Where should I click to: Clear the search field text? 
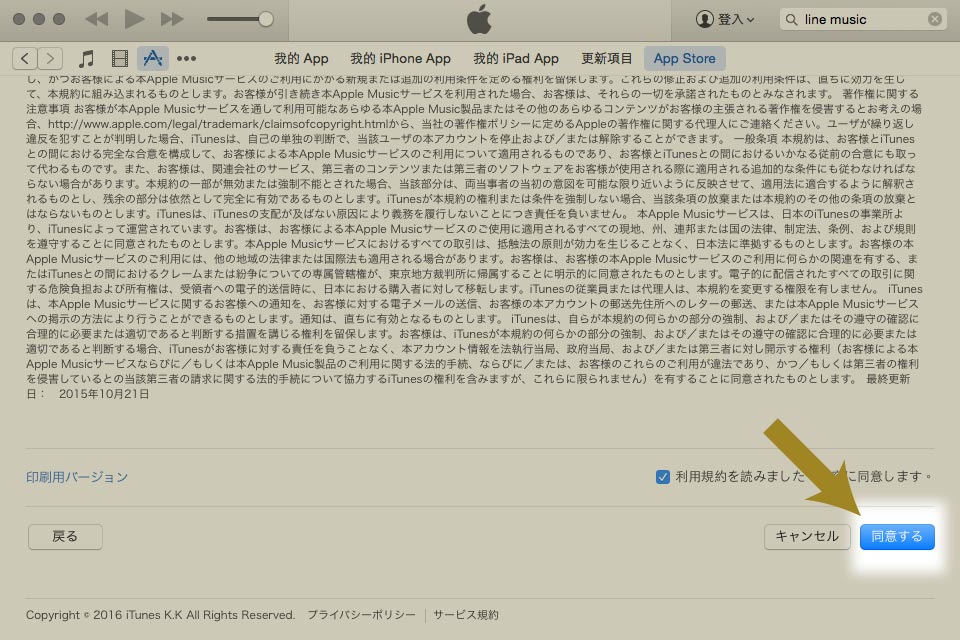[x=934, y=20]
